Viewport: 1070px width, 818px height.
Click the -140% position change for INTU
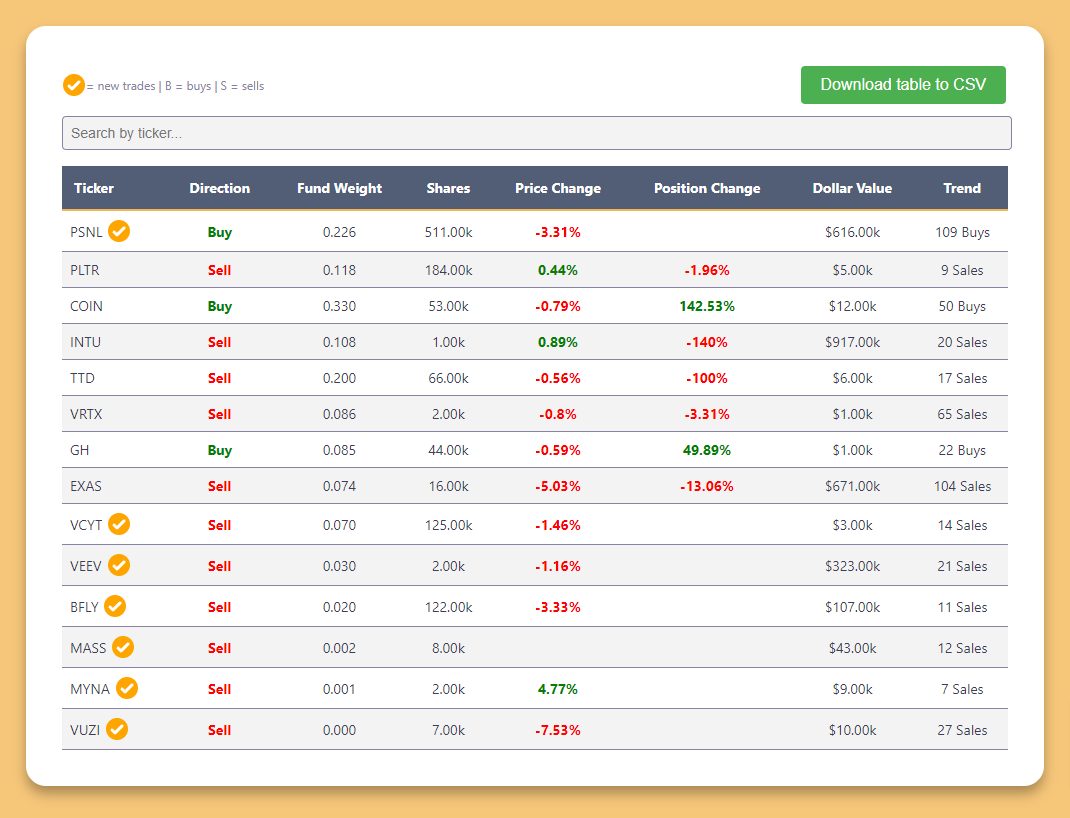coord(707,342)
